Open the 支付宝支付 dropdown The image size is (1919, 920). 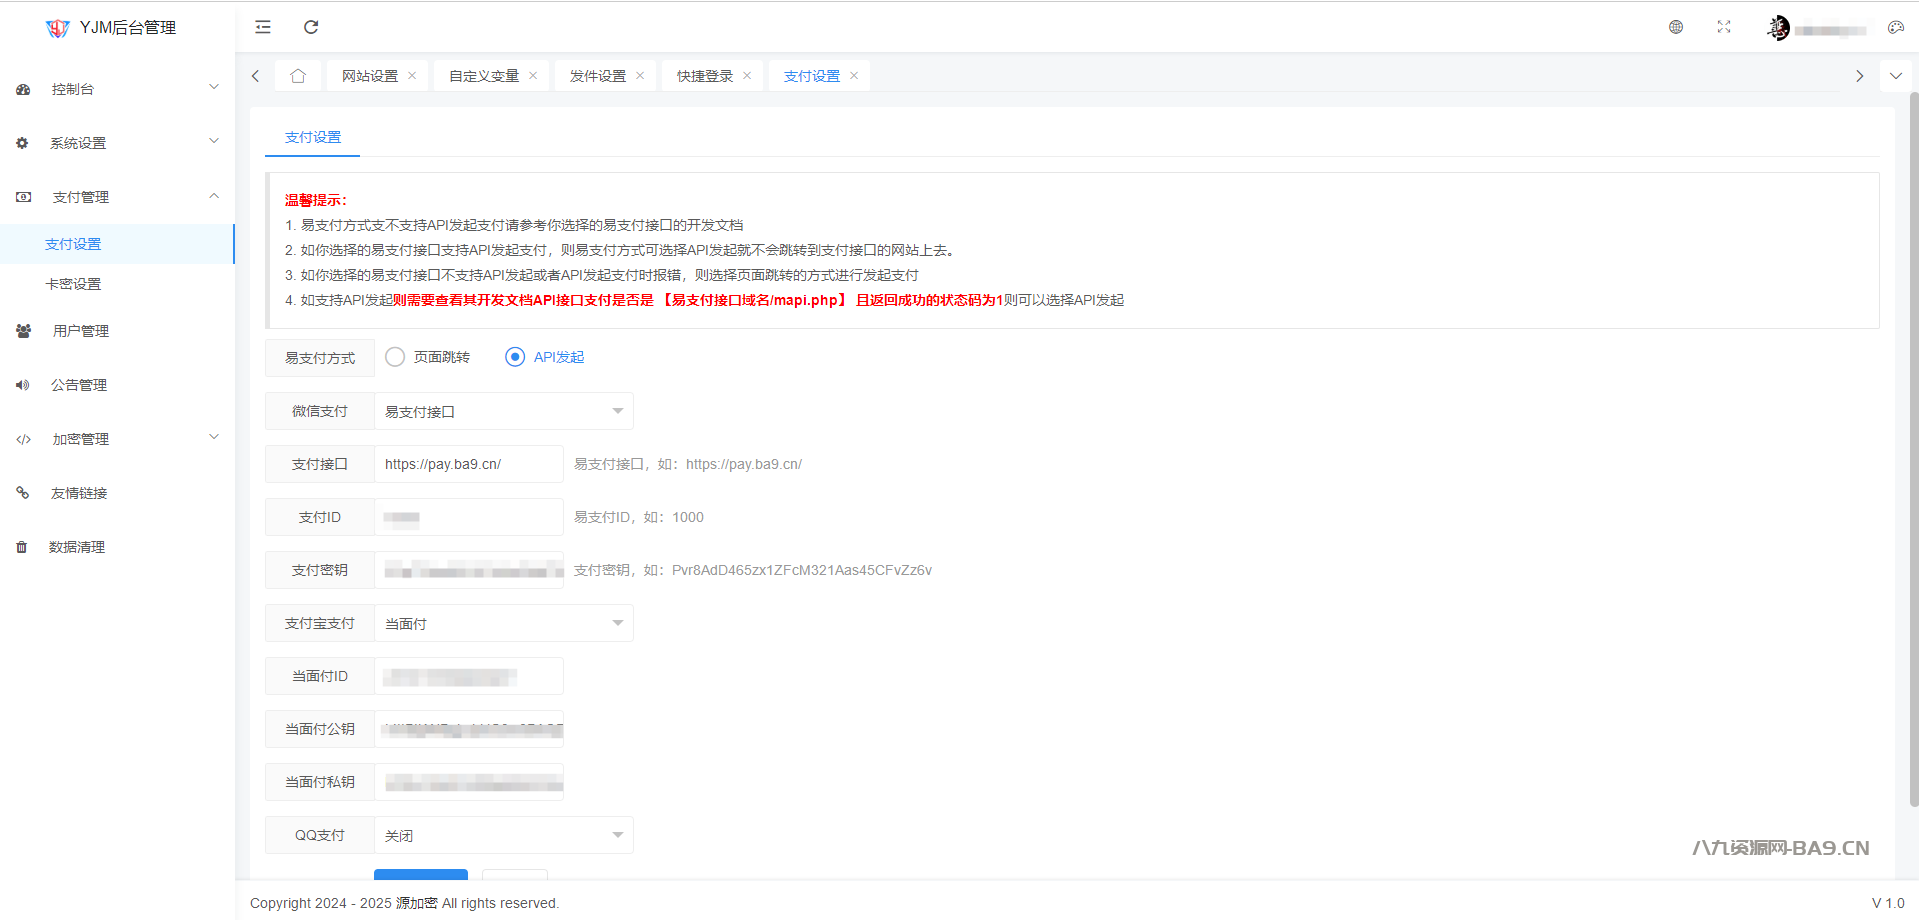(503, 623)
